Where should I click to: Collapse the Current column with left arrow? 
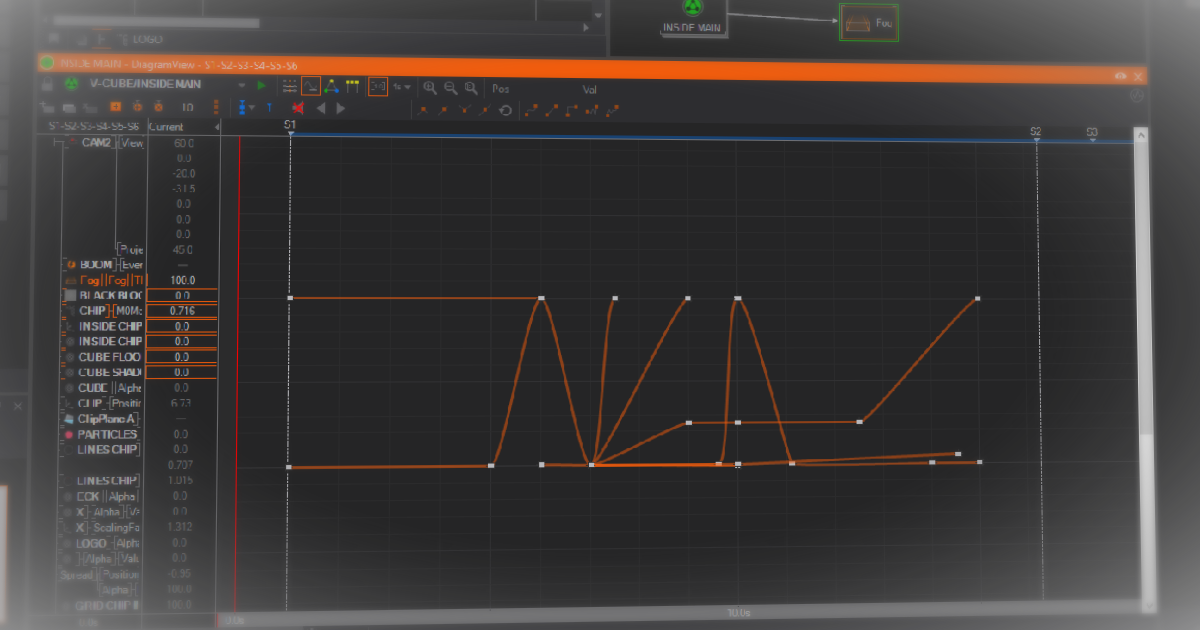tap(217, 127)
